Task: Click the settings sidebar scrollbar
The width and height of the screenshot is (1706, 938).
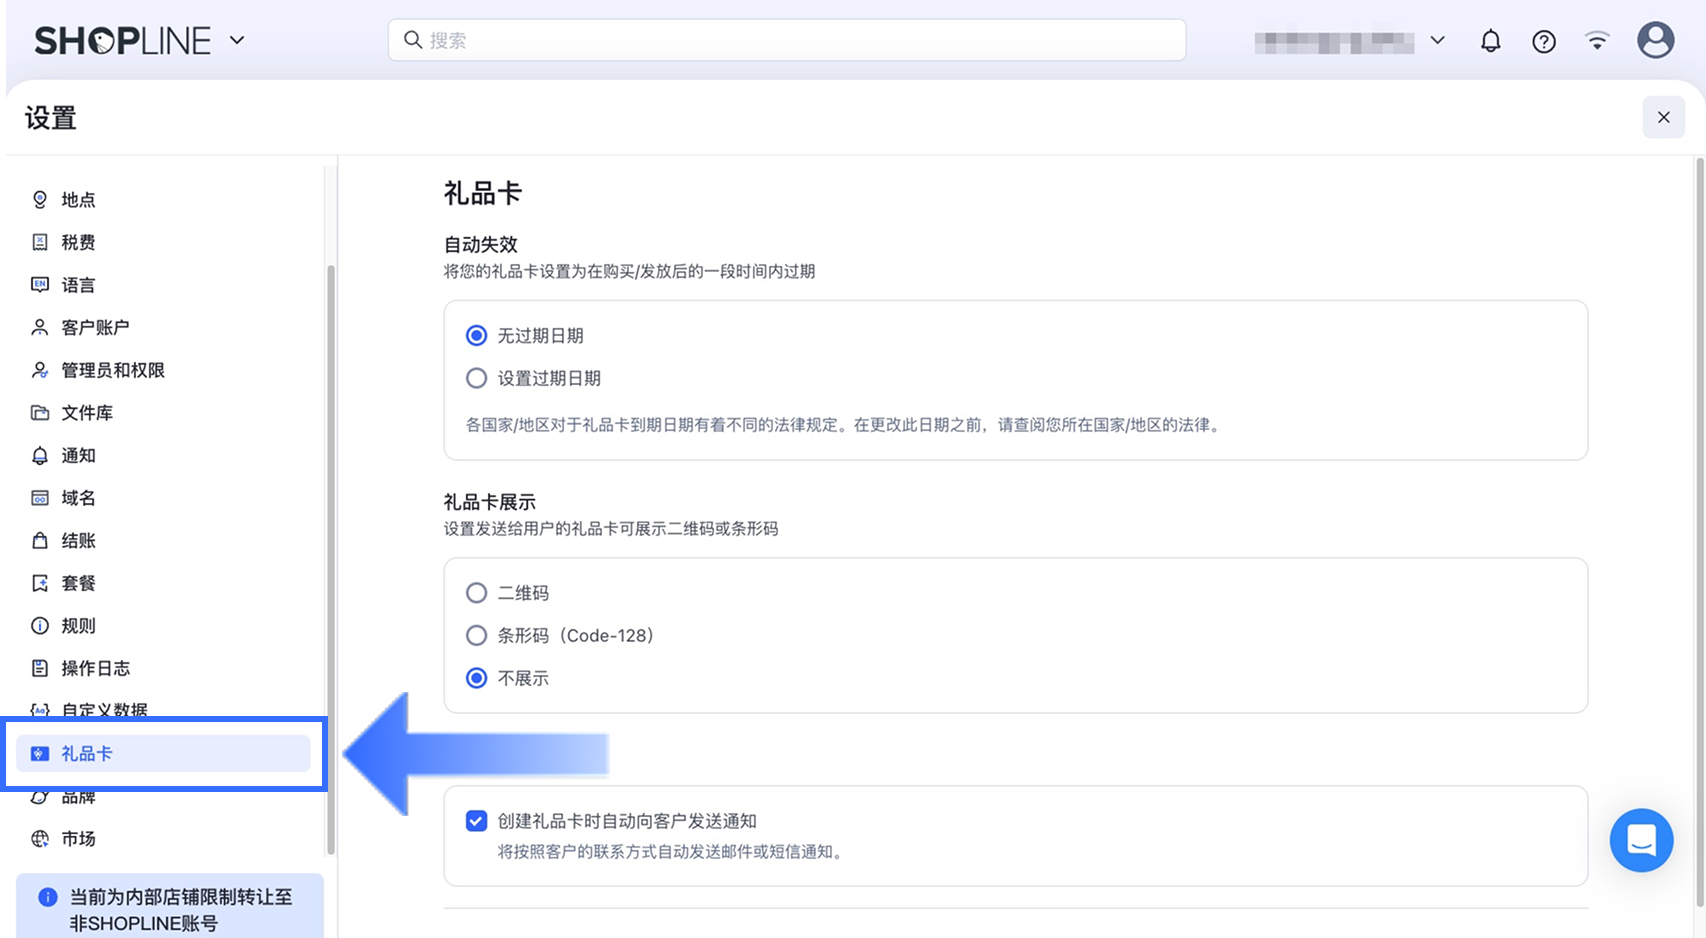Action: click(330, 560)
